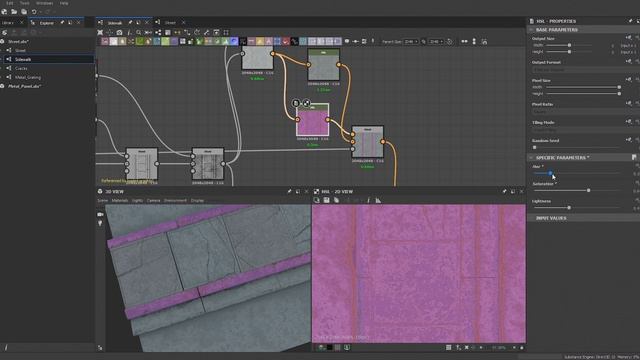640x360 pixels.
Task: Pin the 3D View panel
Action: [289, 191]
